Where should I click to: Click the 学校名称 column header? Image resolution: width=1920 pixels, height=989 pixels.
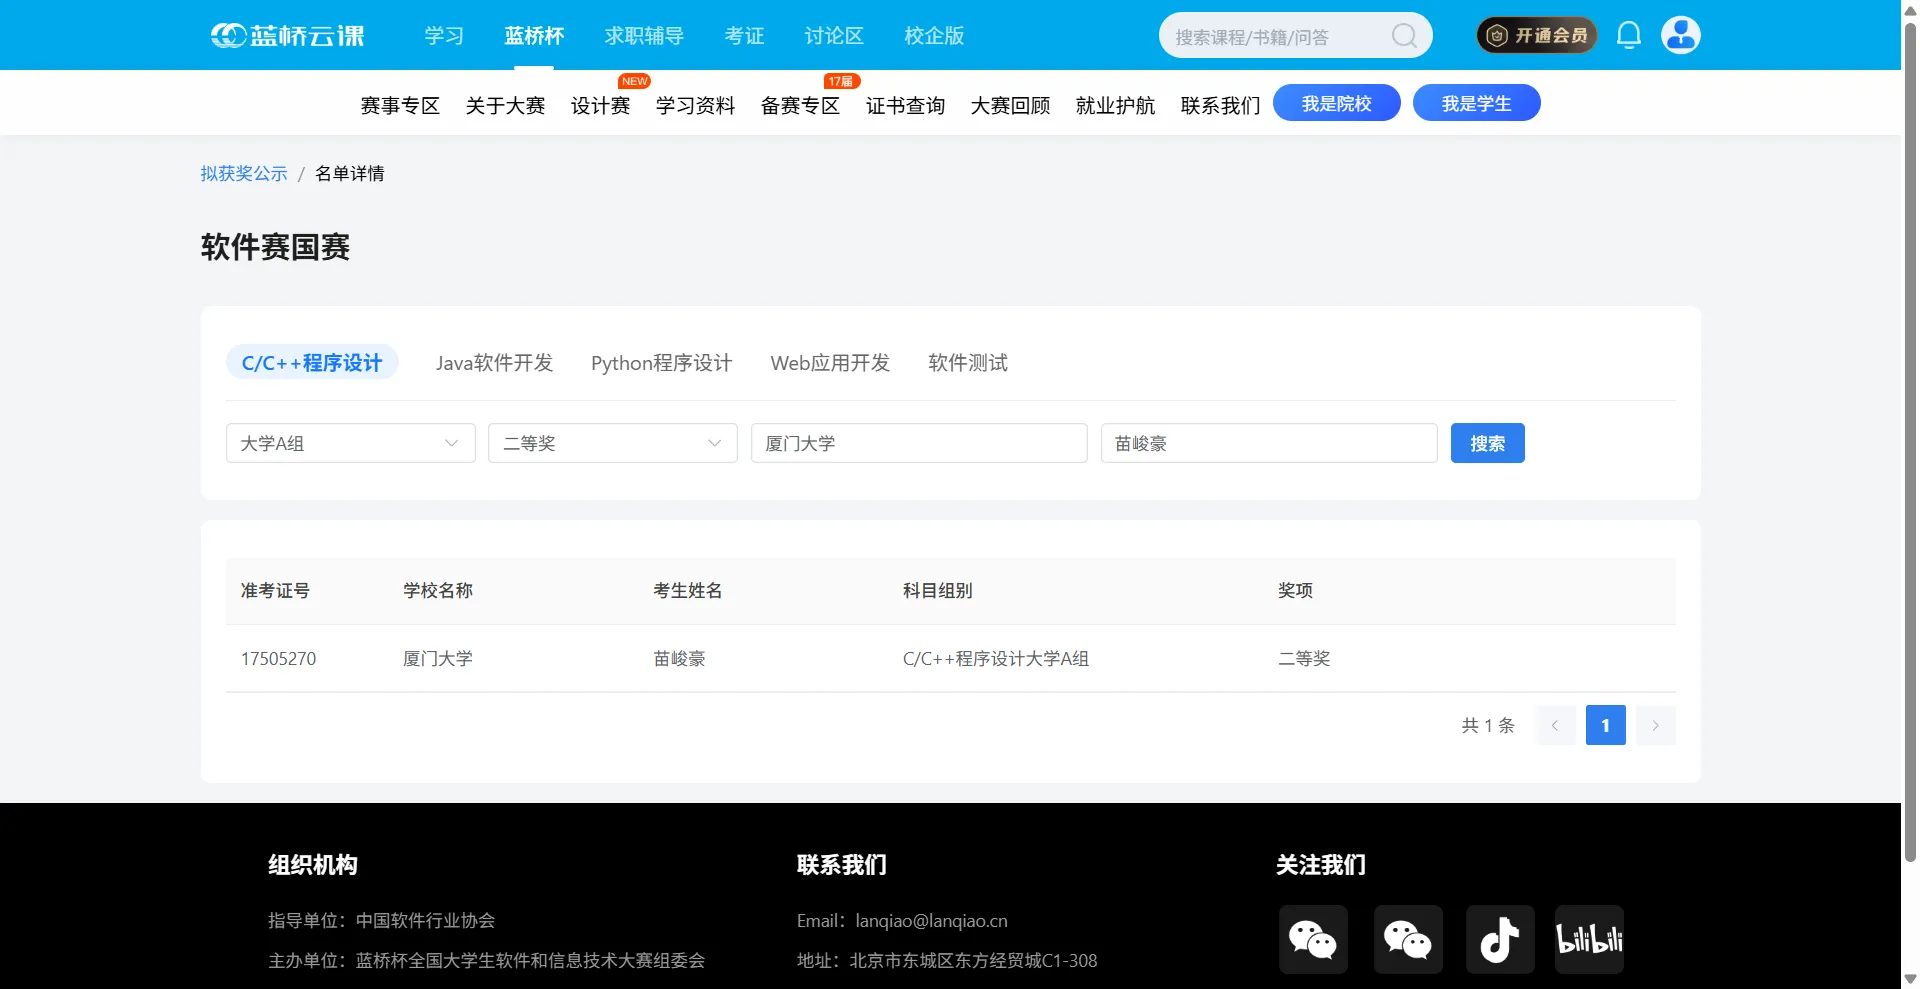[438, 591]
